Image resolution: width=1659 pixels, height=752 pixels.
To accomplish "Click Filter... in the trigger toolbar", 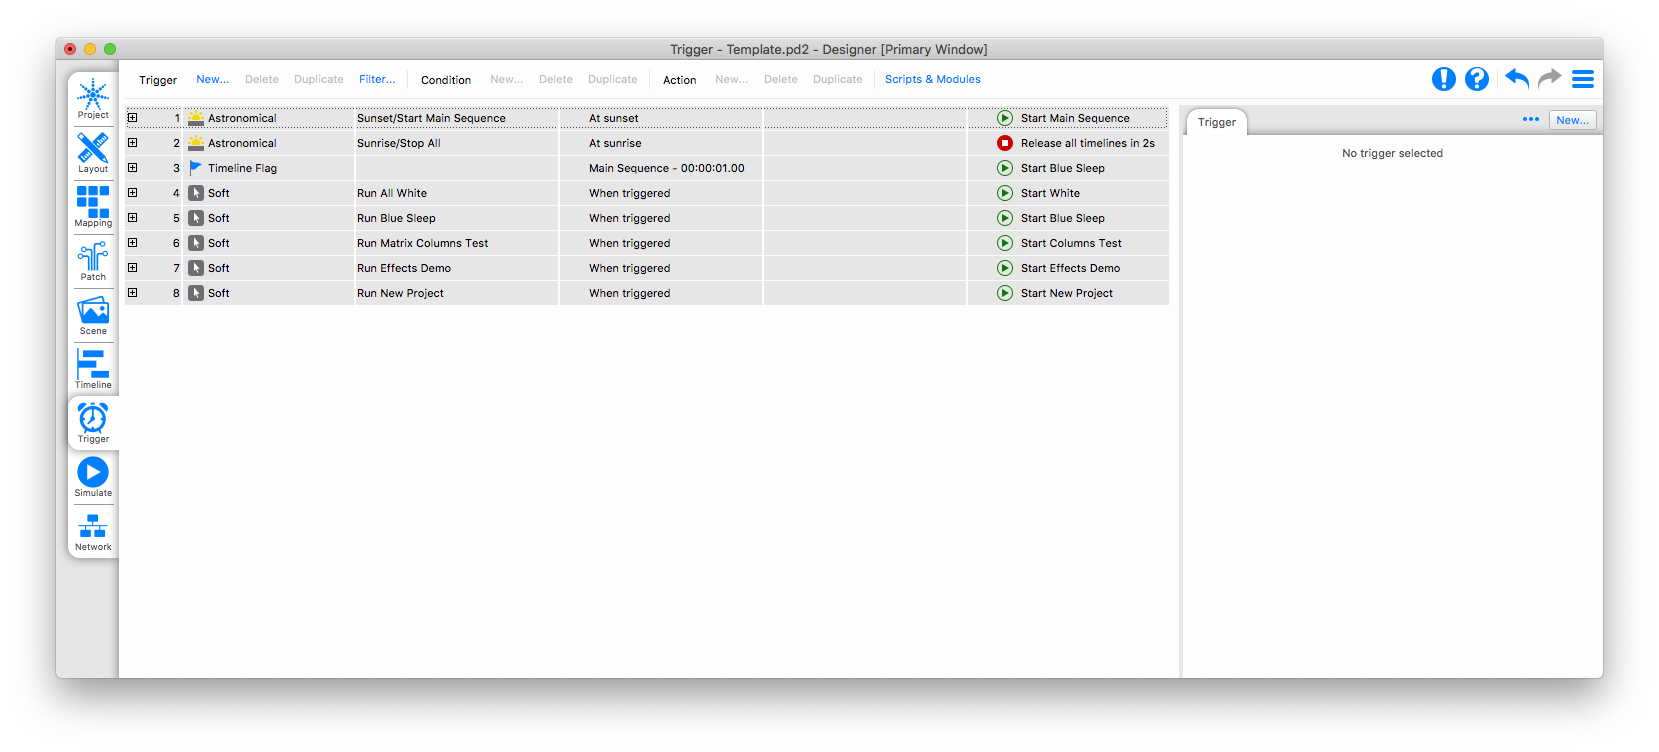I will (x=377, y=80).
